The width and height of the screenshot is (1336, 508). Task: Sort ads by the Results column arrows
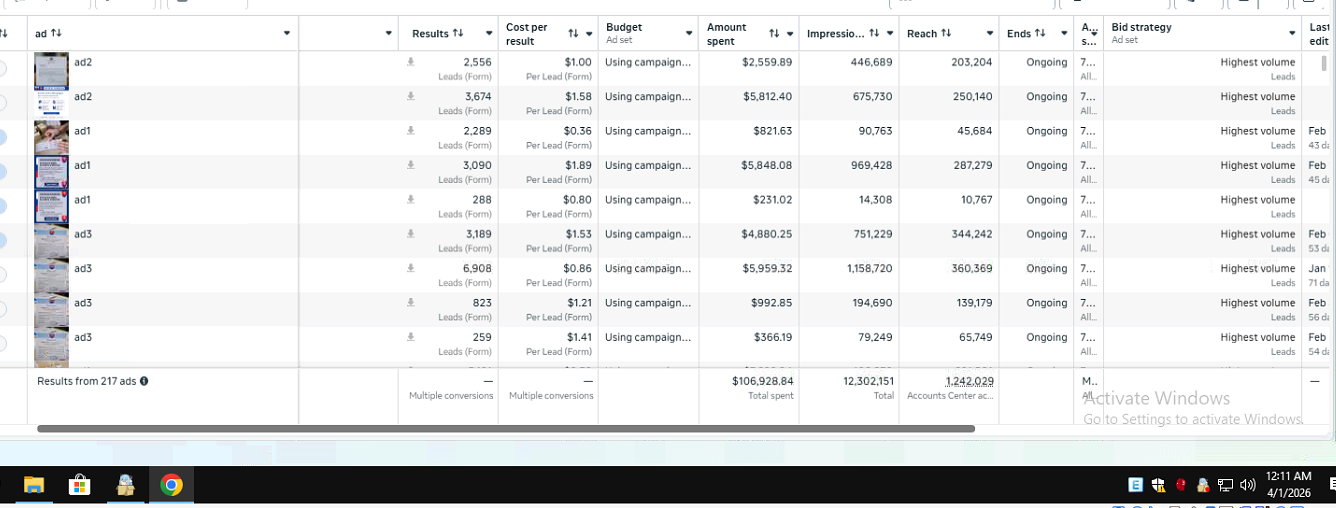tap(458, 33)
